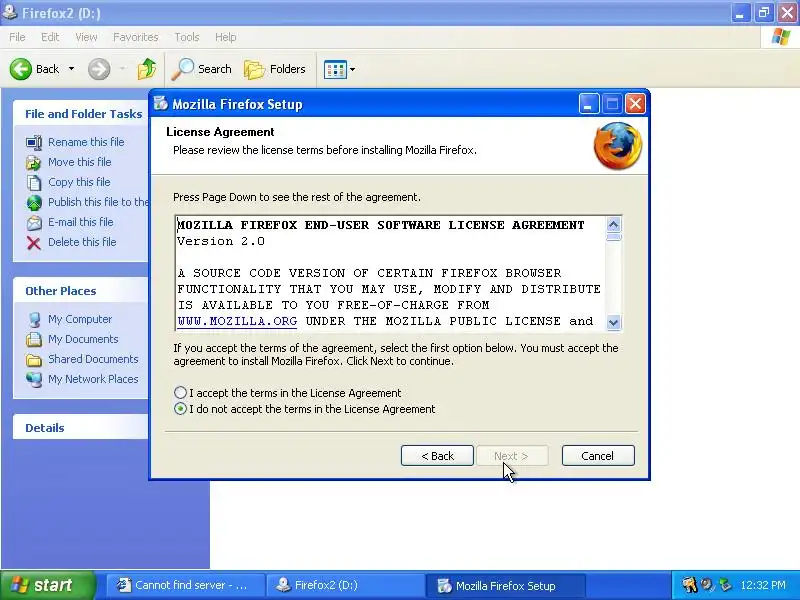Click the Move this file icon
This screenshot has height=600, width=800.
(x=34, y=162)
